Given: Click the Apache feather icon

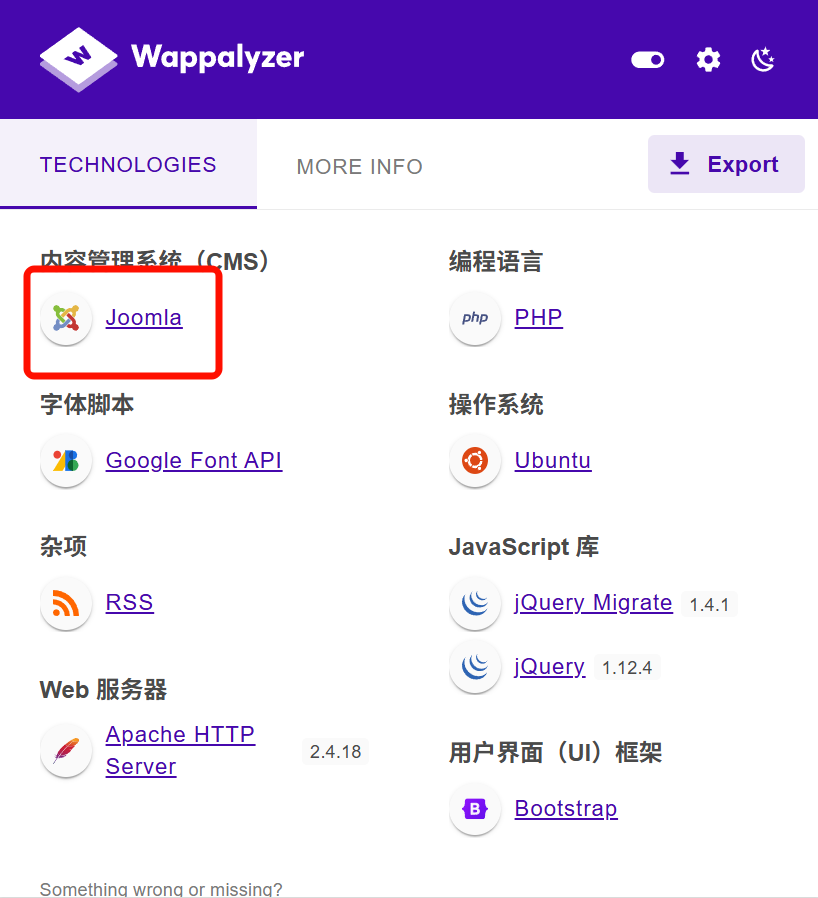Looking at the screenshot, I should tap(66, 750).
